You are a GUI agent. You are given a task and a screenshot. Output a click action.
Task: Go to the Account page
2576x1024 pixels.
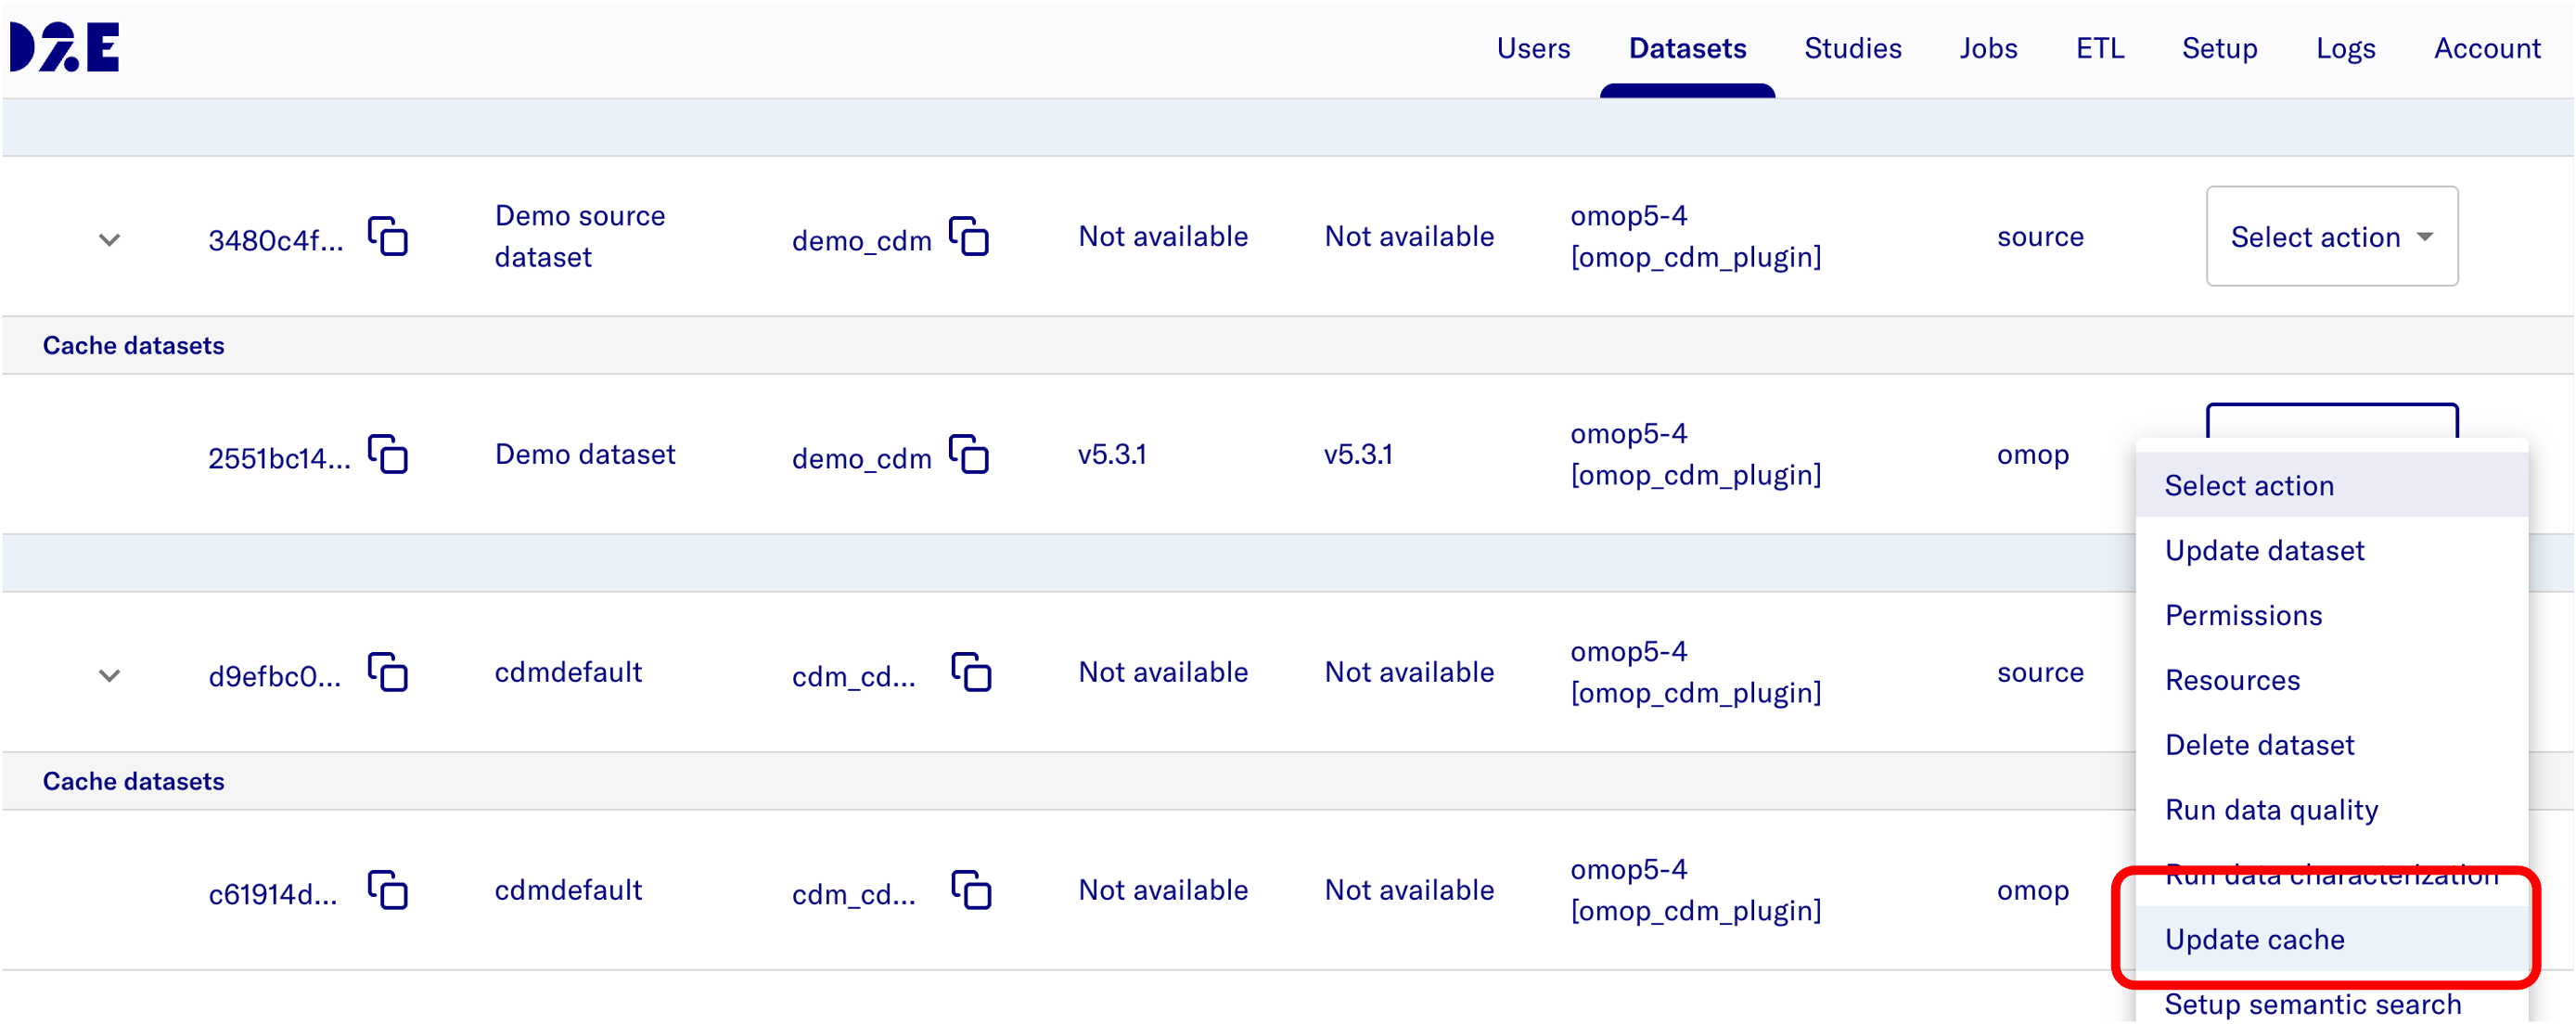[x=2486, y=48]
